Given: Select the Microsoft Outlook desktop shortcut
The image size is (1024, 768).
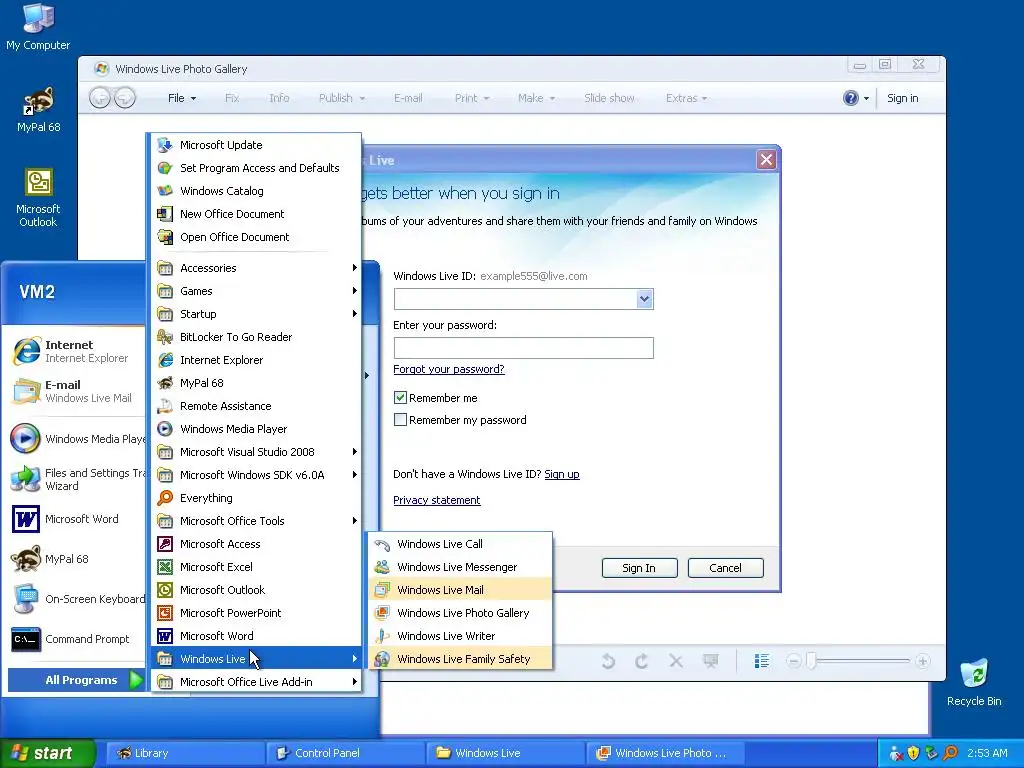Looking at the screenshot, I should pyautogui.click(x=38, y=198).
